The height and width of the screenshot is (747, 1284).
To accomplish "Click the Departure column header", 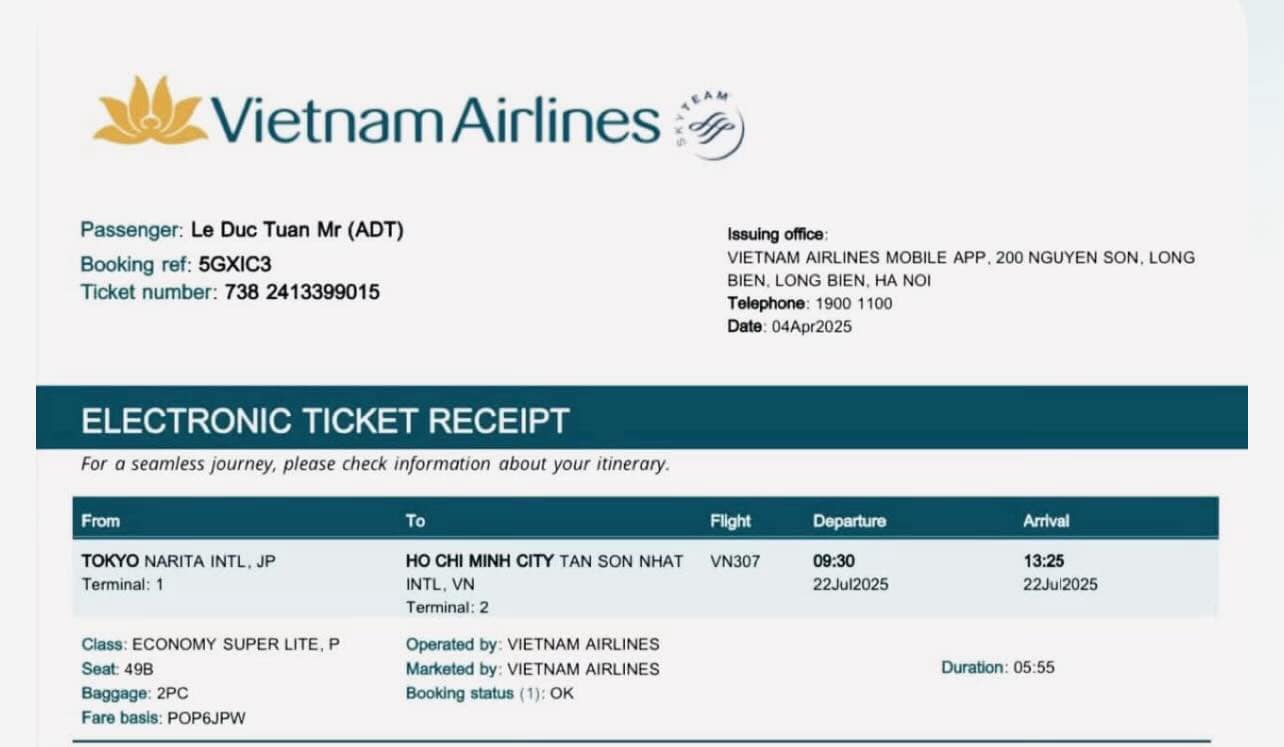I will [x=849, y=521].
